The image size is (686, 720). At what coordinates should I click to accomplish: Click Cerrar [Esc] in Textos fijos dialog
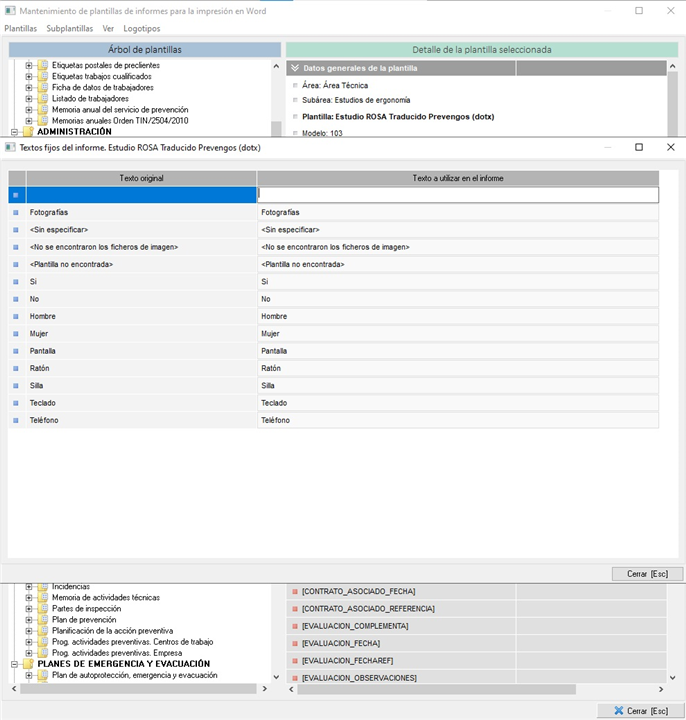click(647, 574)
